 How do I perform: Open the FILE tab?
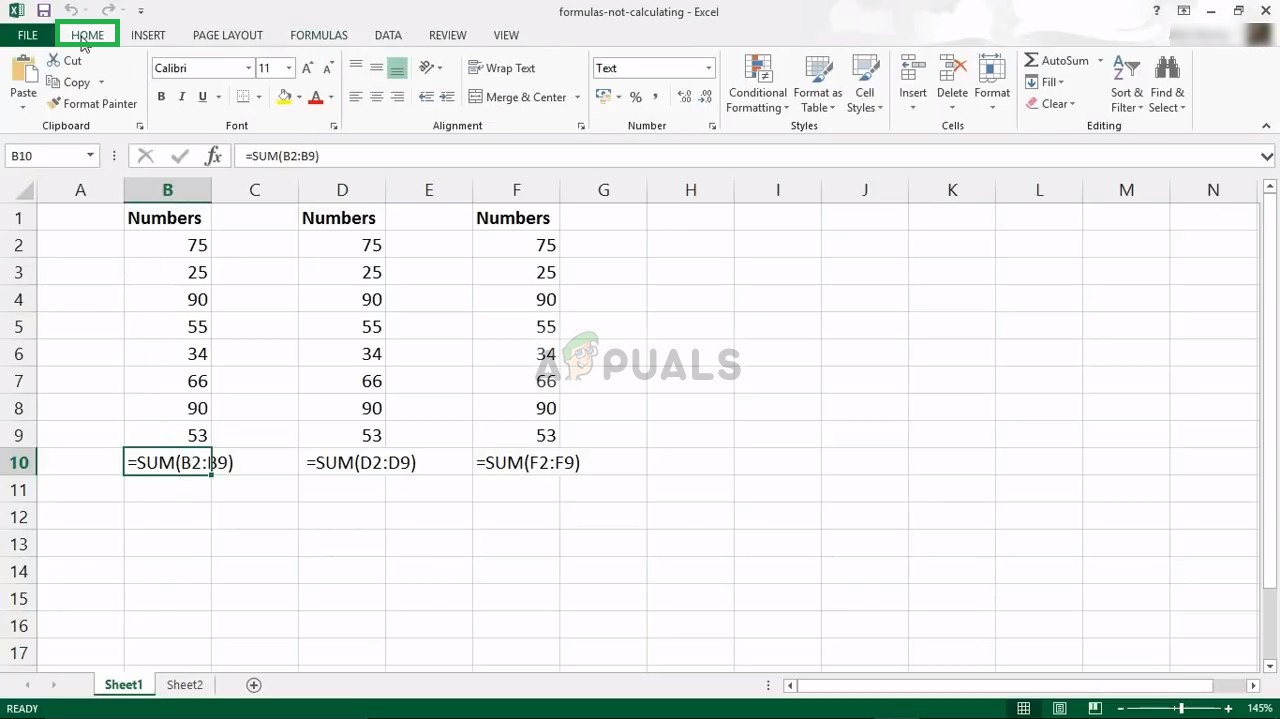click(x=27, y=35)
